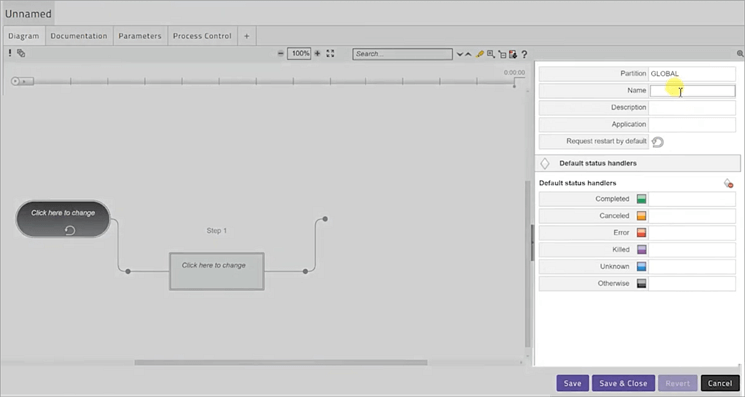Jump to next search result down arrow
745x397 pixels.
click(x=459, y=54)
